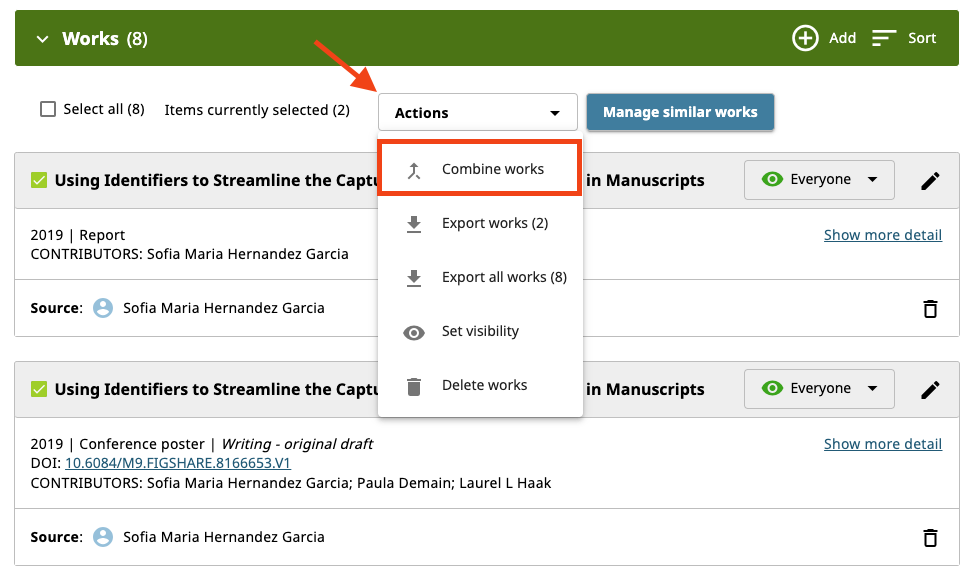
Task: Click the Works (8) heading text
Action: click(105, 38)
